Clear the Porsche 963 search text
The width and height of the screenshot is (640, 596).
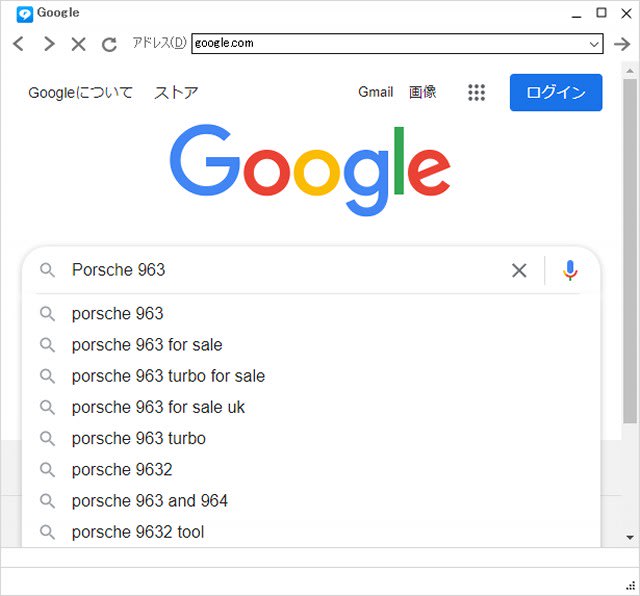(519, 270)
